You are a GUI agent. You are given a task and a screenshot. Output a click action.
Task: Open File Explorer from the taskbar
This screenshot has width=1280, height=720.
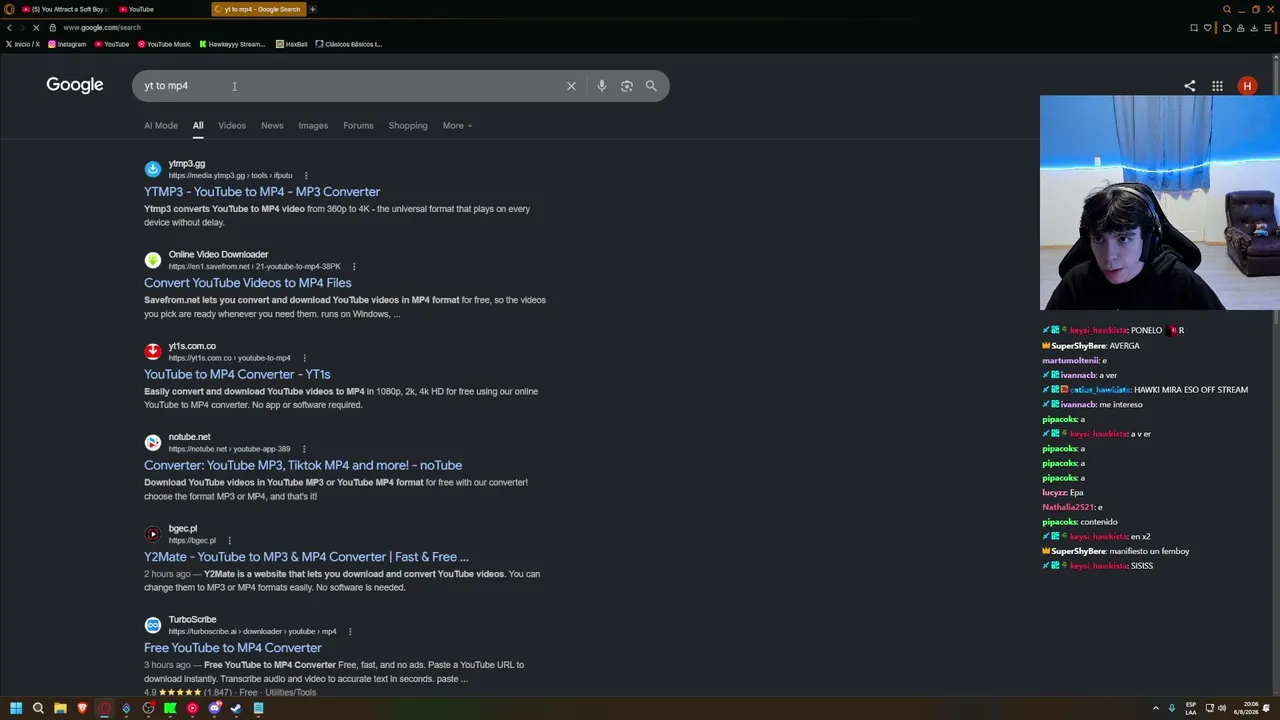60,708
